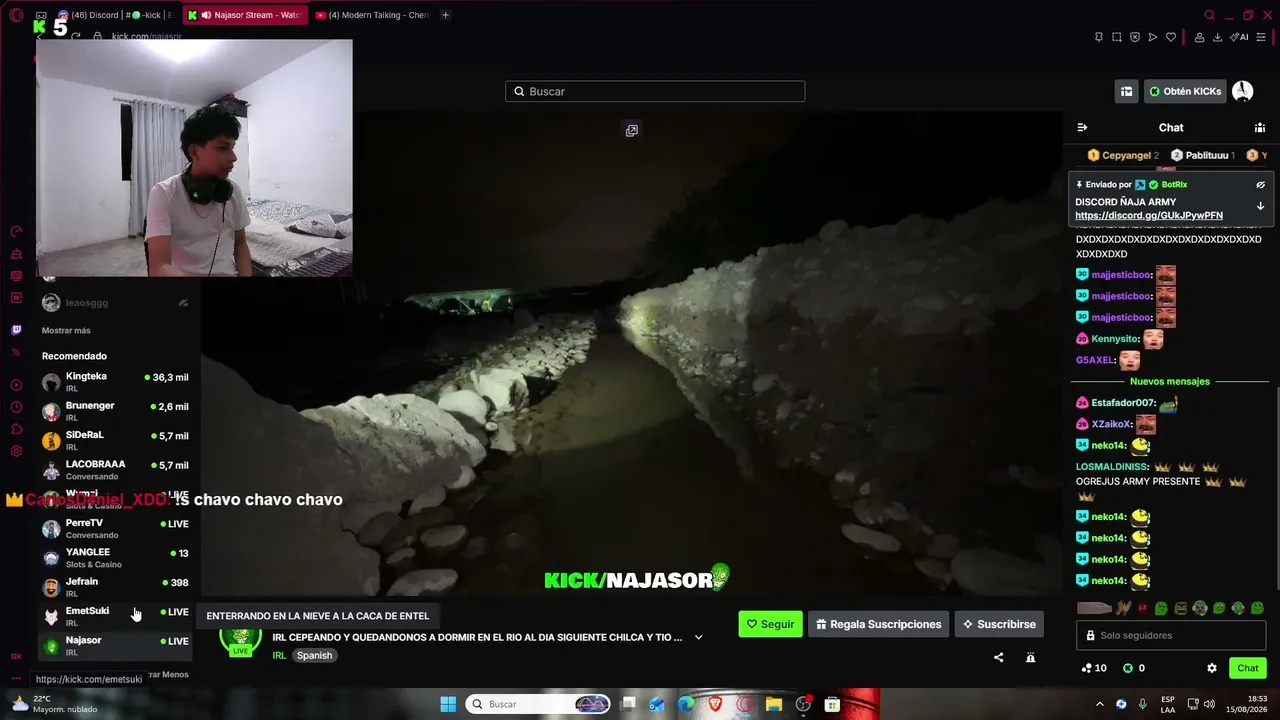Open Brave browser from the taskbar
The height and width of the screenshot is (720, 1280).
[x=715, y=704]
